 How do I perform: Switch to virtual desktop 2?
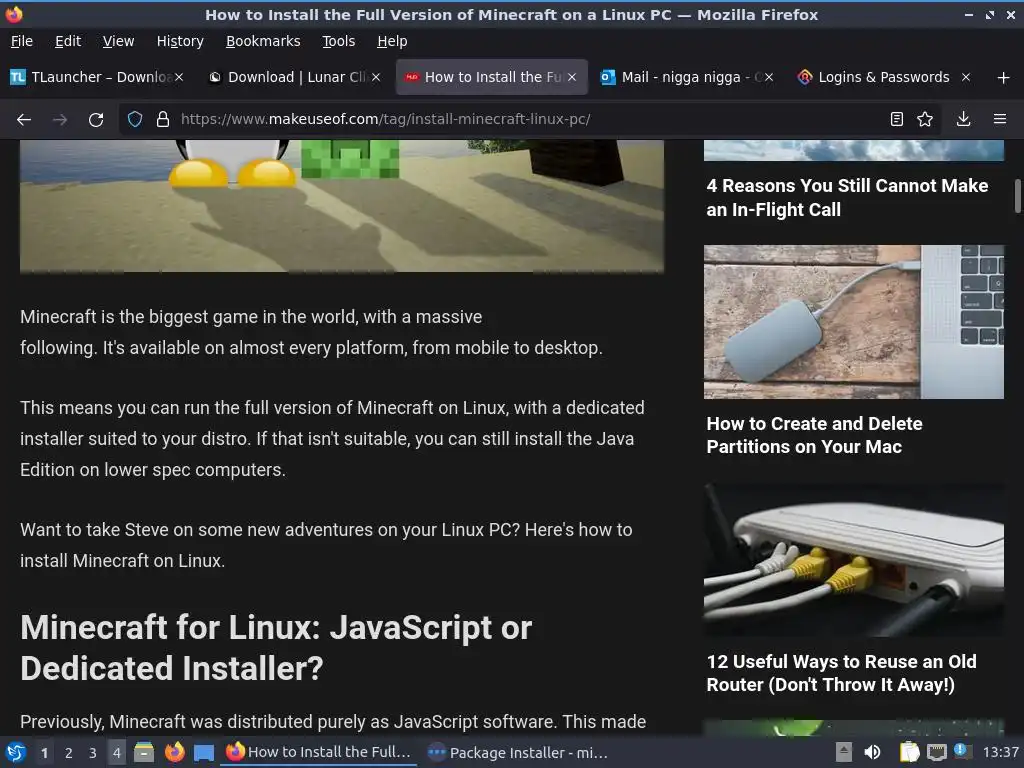point(69,753)
